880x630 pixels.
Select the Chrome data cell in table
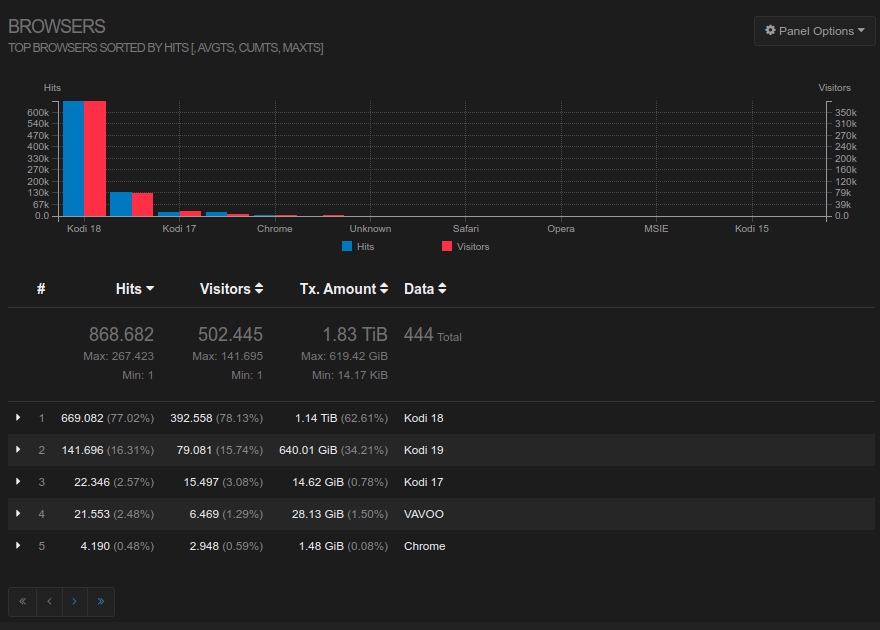coord(424,546)
